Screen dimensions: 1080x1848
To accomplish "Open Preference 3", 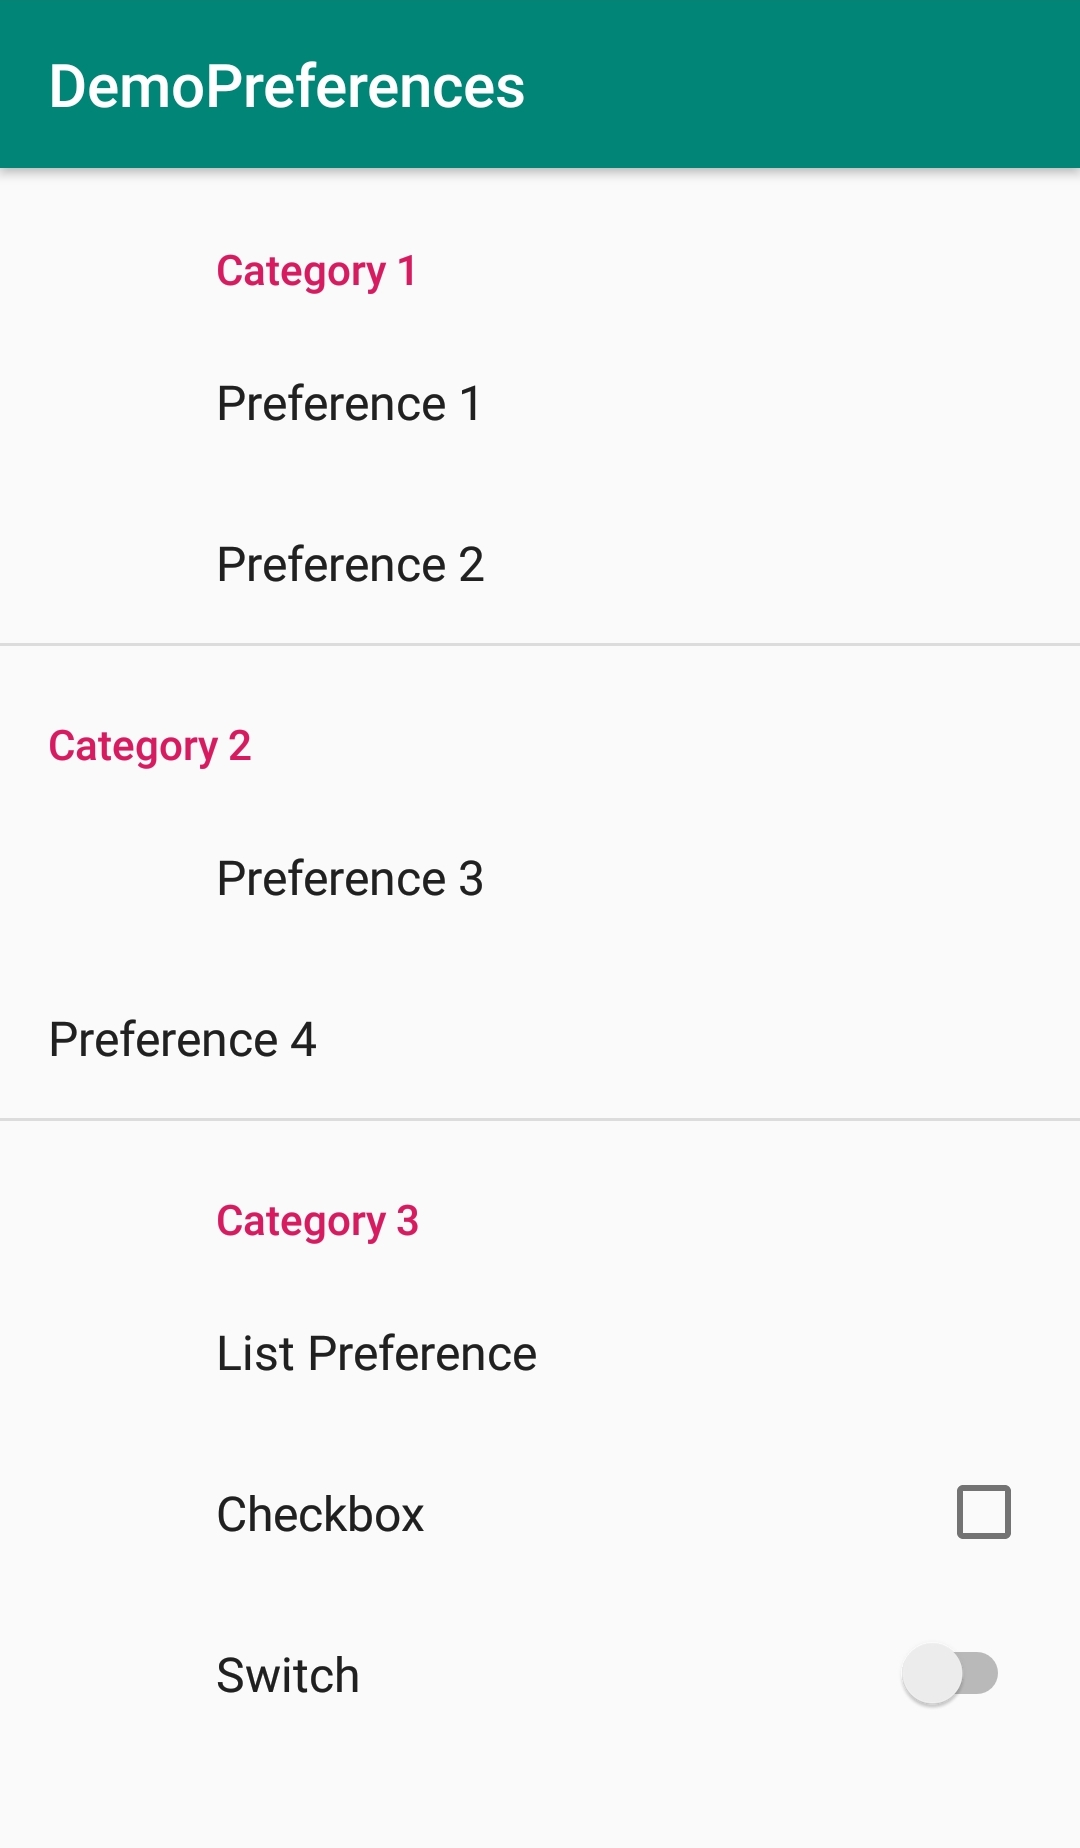I will [350, 879].
